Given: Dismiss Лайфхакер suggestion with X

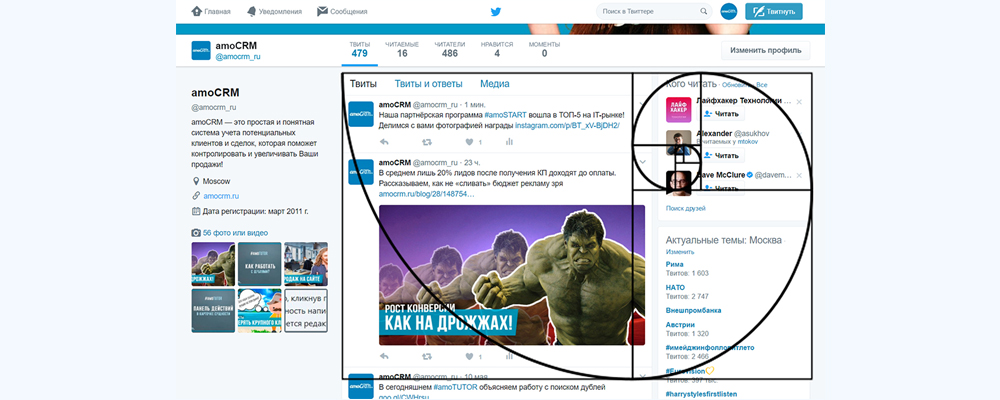Looking at the screenshot, I should point(798,102).
